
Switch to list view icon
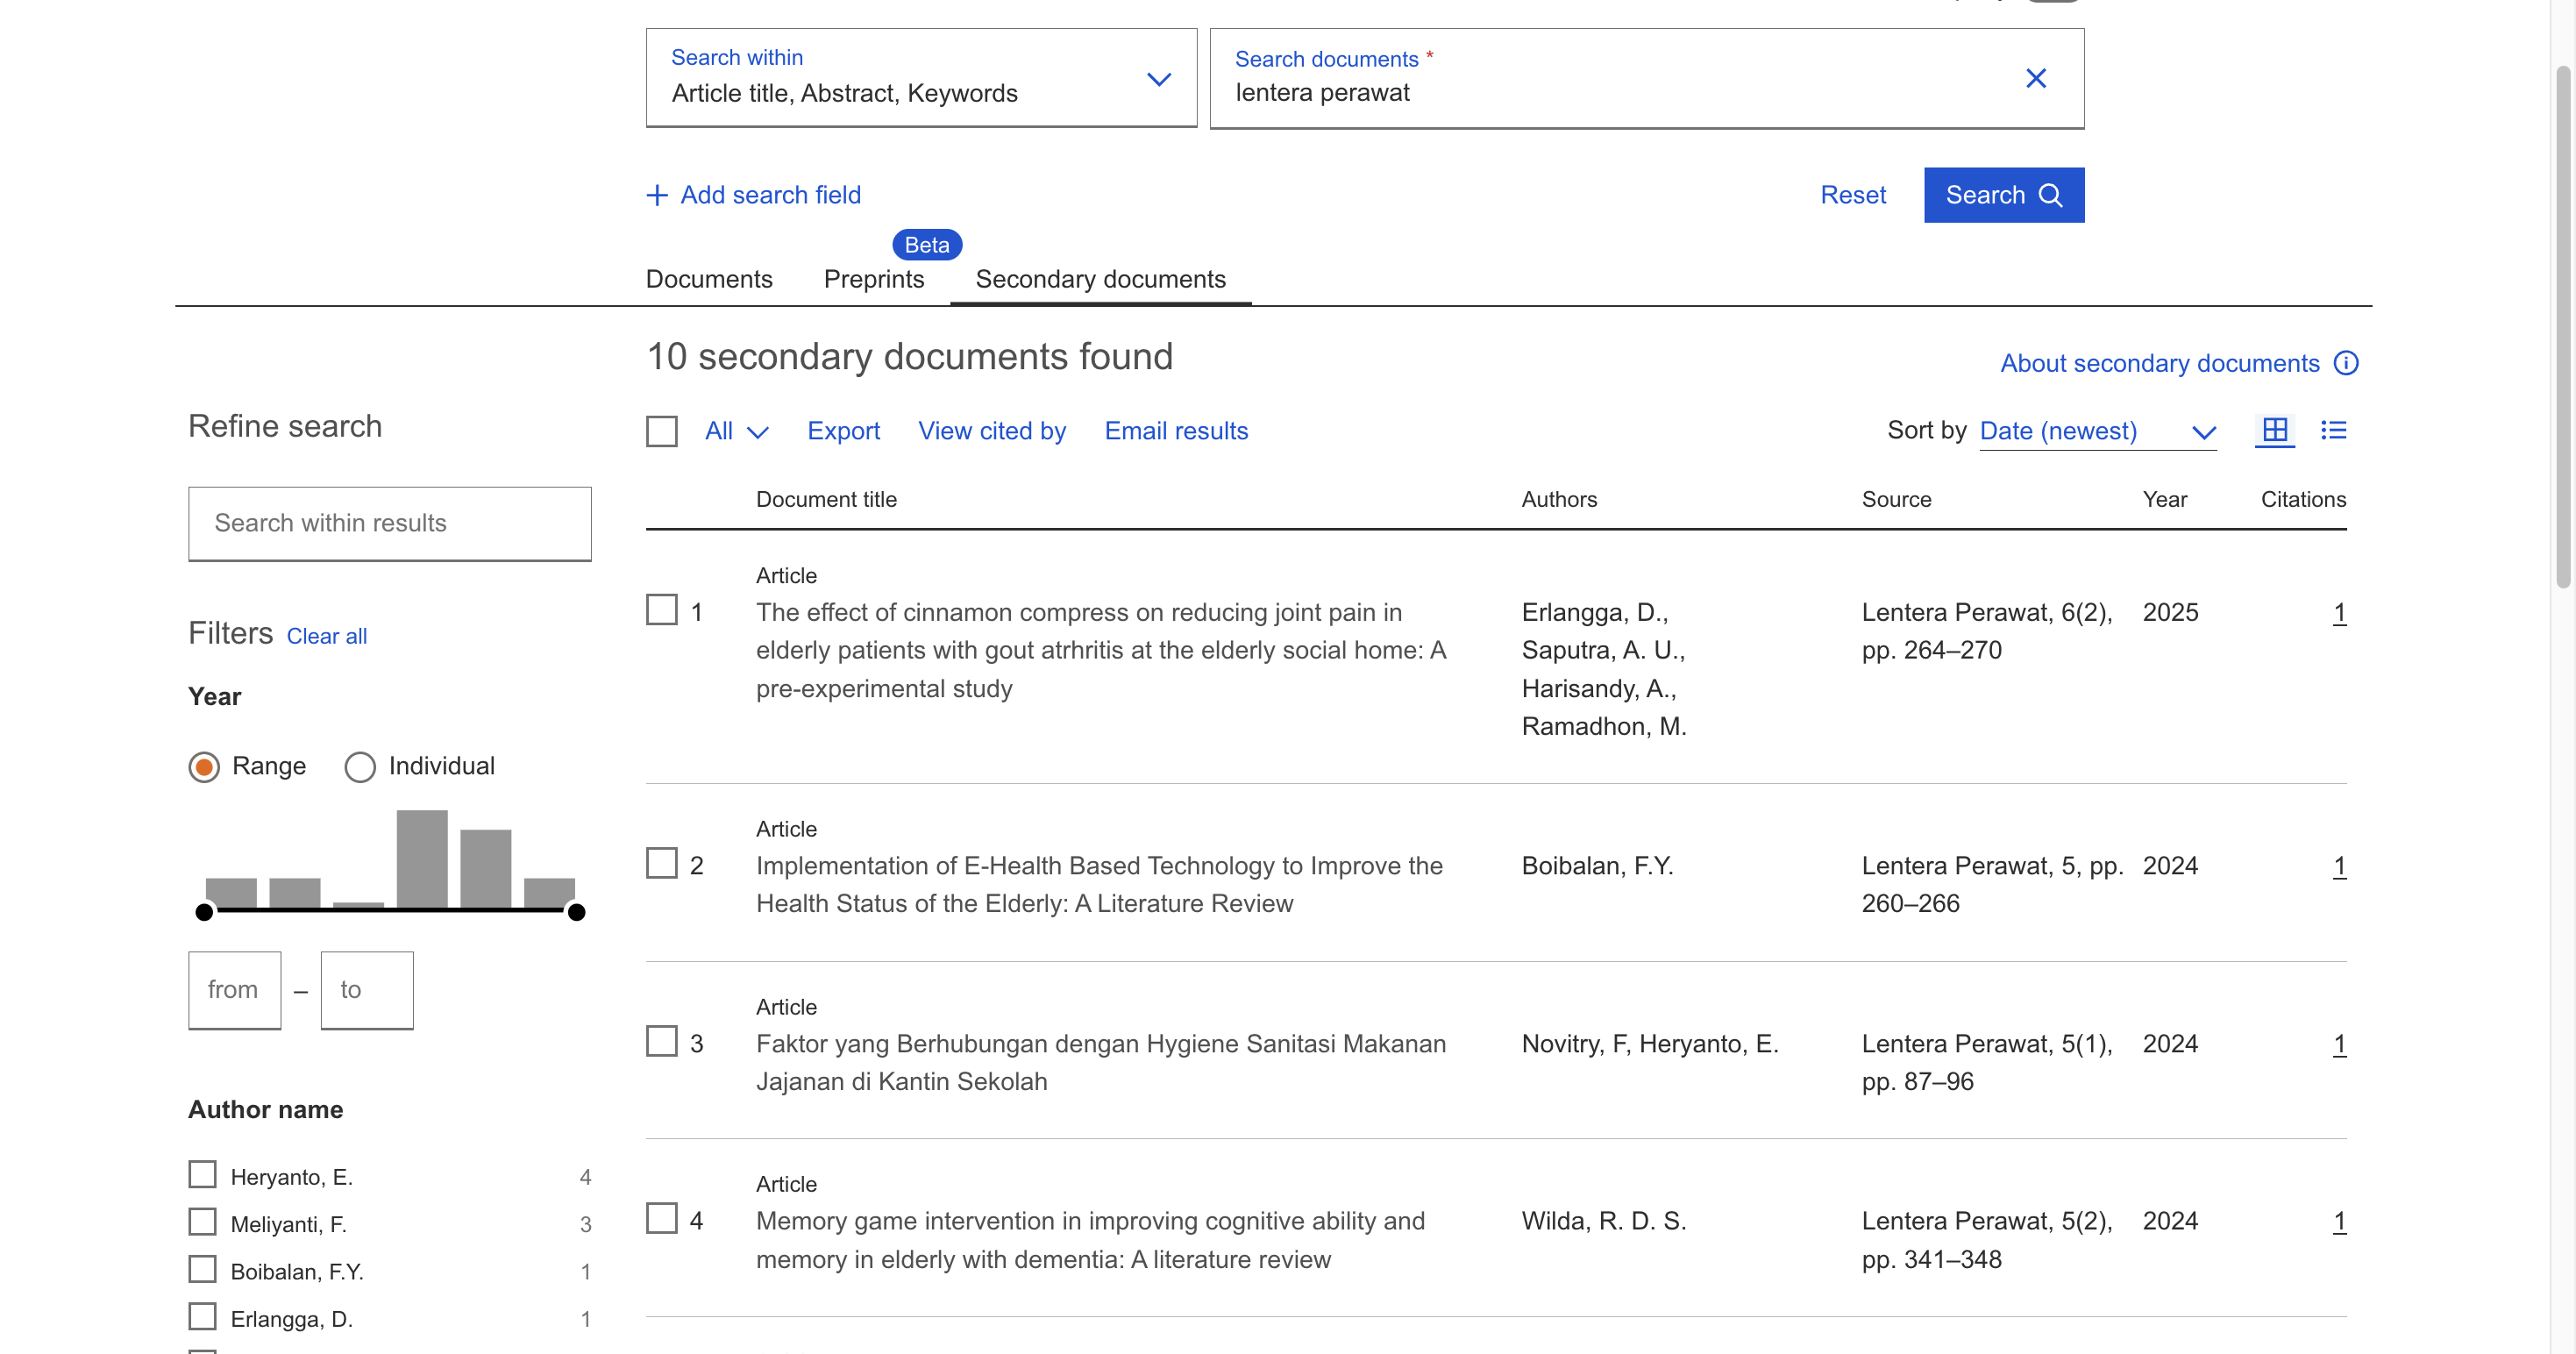(x=2333, y=430)
